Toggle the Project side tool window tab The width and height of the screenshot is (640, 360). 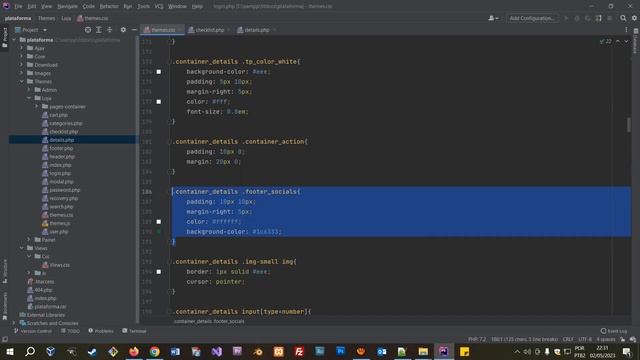4,38
